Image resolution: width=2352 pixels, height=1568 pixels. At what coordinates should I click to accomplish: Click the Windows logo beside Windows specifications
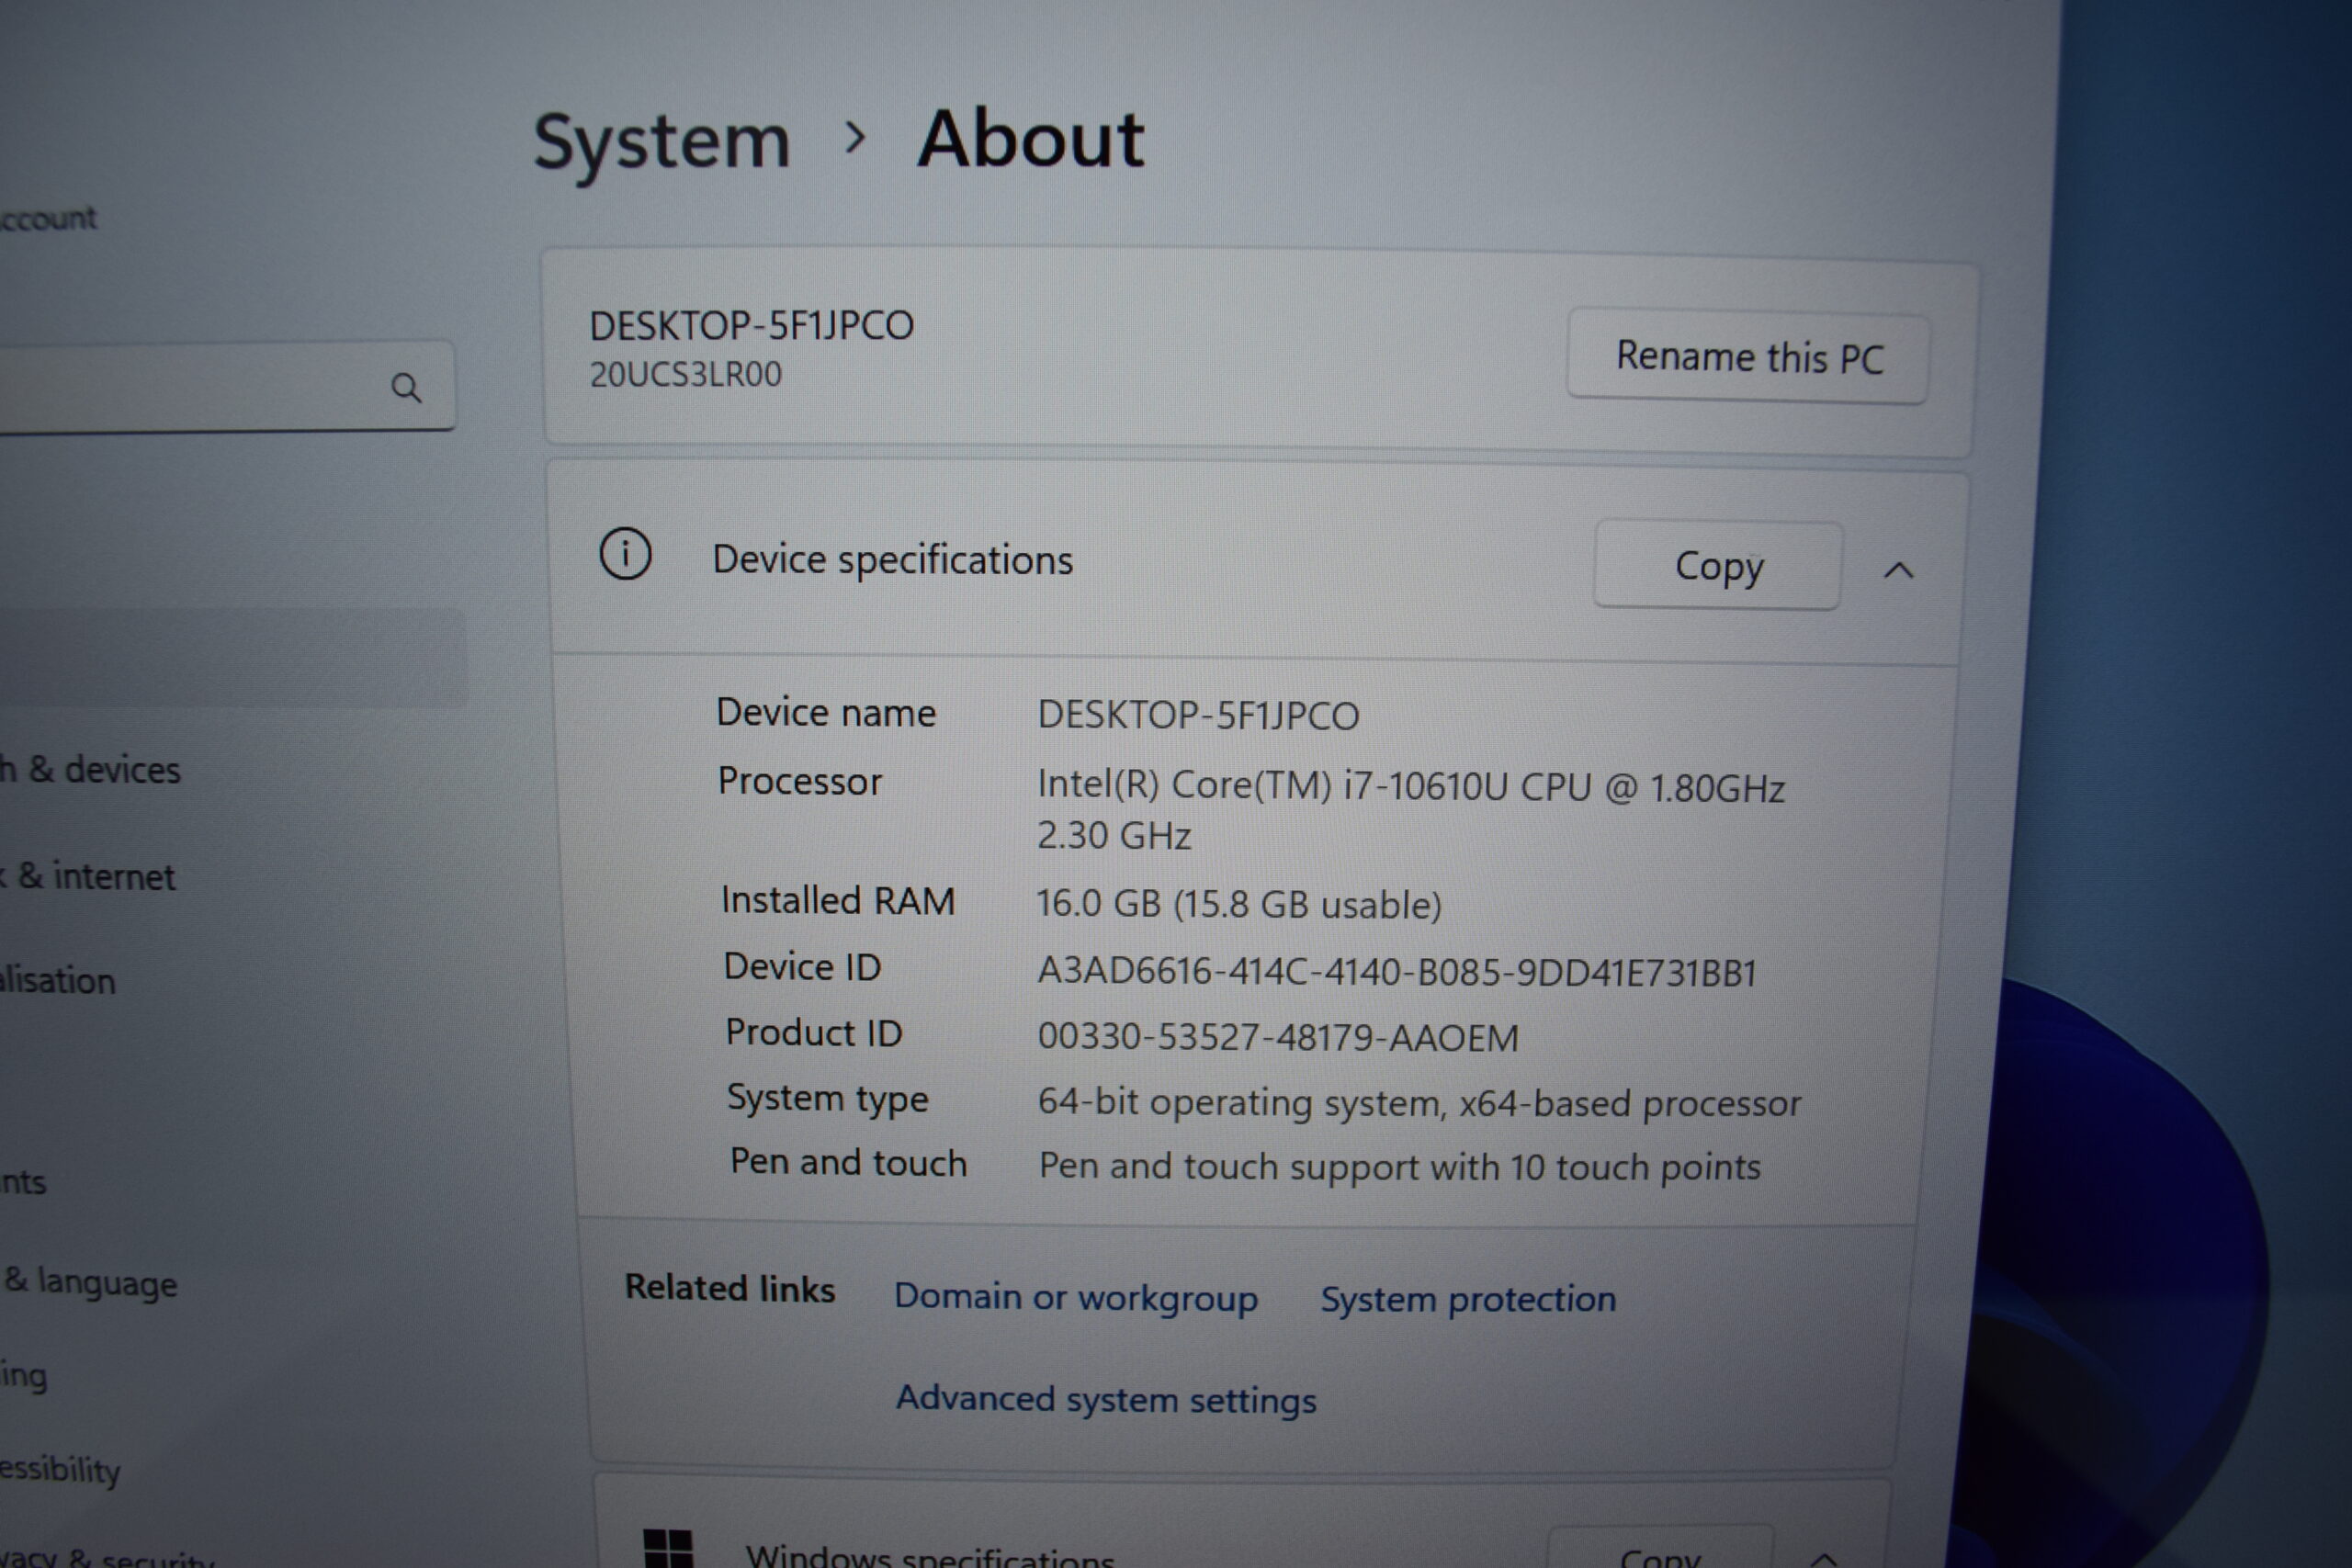tap(668, 1548)
